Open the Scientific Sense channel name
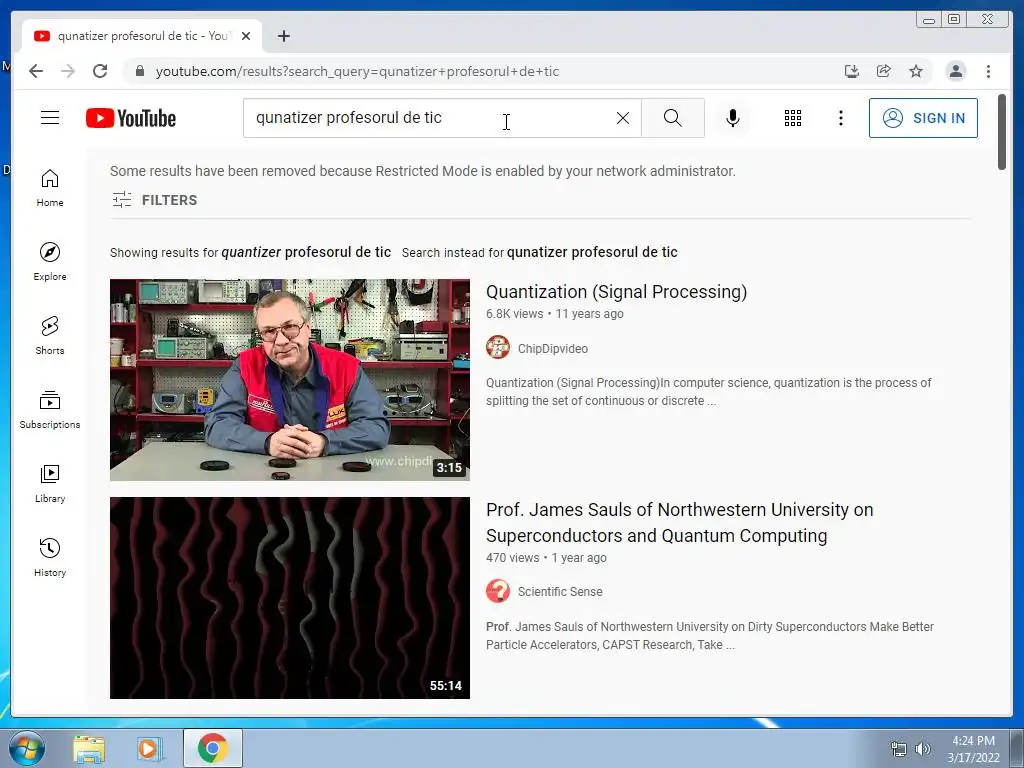The height and width of the screenshot is (768, 1024). click(560, 592)
